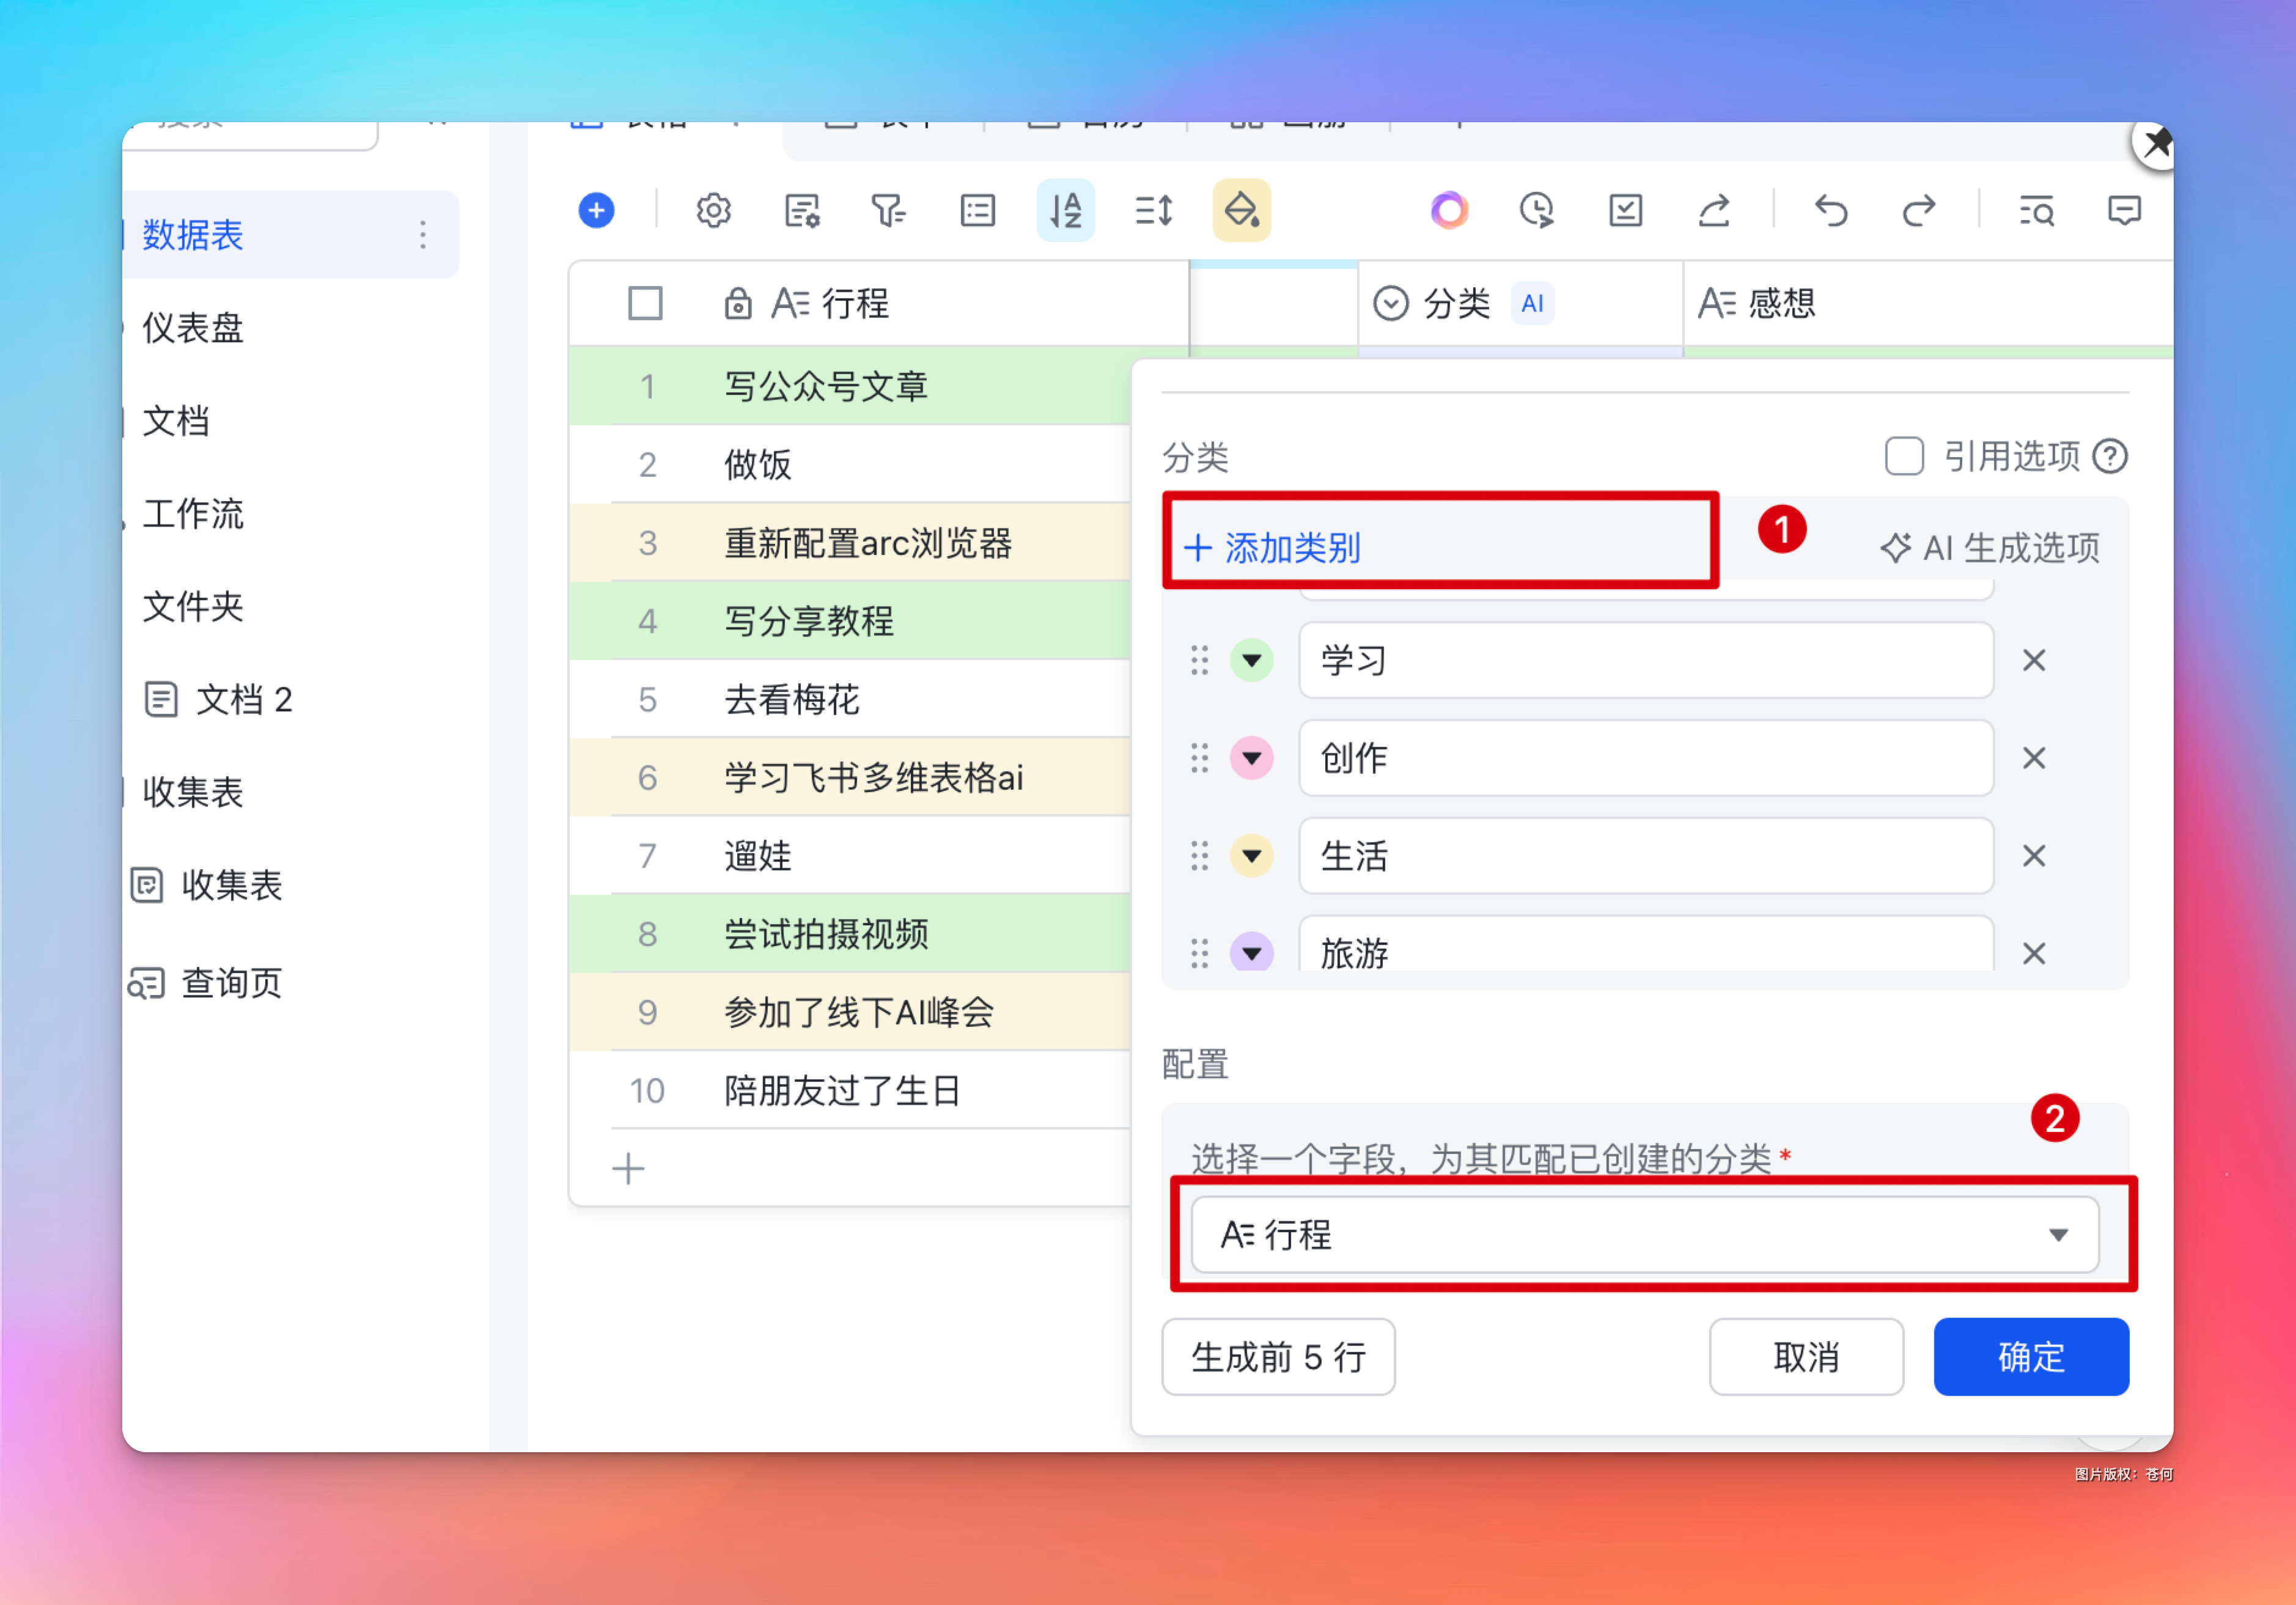
Task: Click the row height toolbar icon
Action: (1153, 211)
